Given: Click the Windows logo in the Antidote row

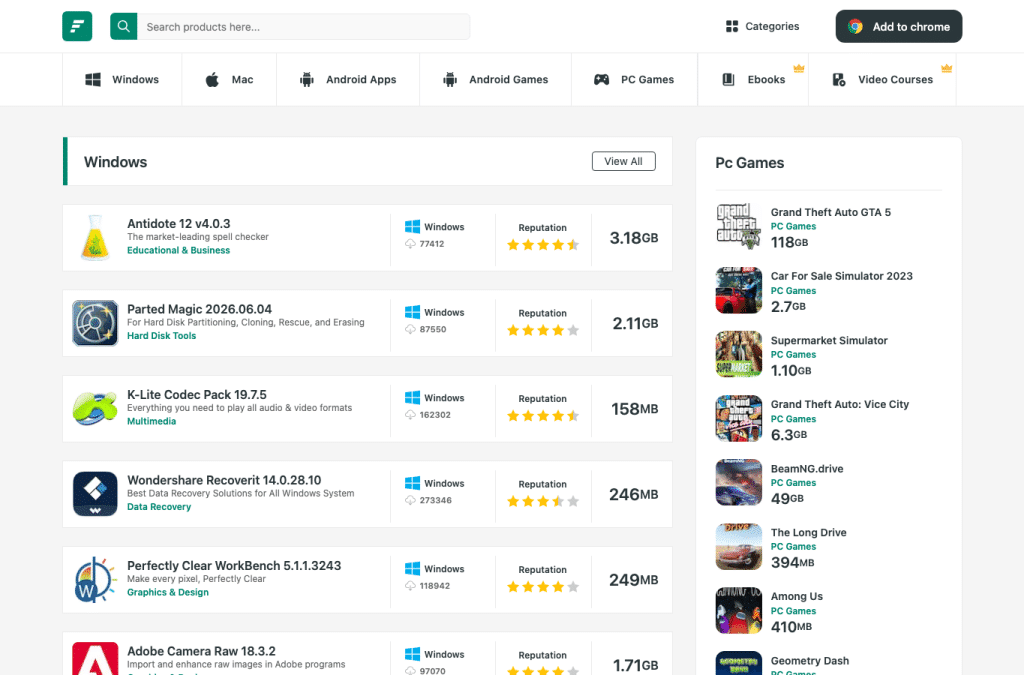Looking at the screenshot, I should (x=413, y=227).
